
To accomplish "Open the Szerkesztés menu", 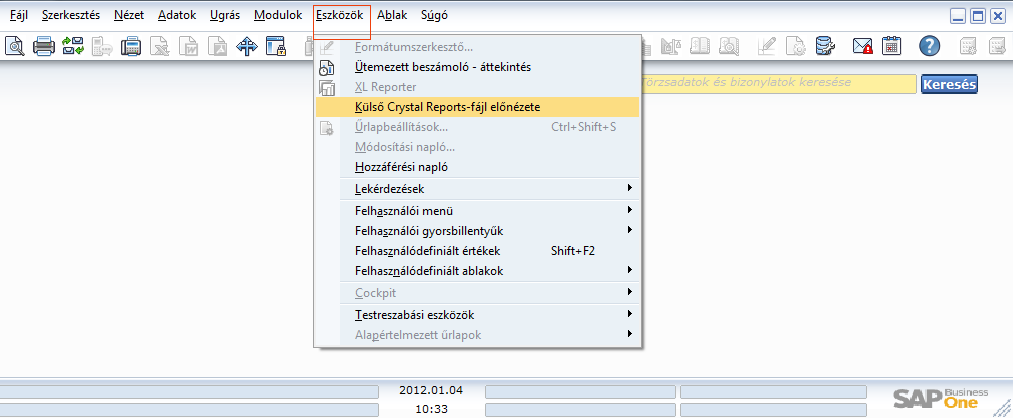I will pos(71,15).
